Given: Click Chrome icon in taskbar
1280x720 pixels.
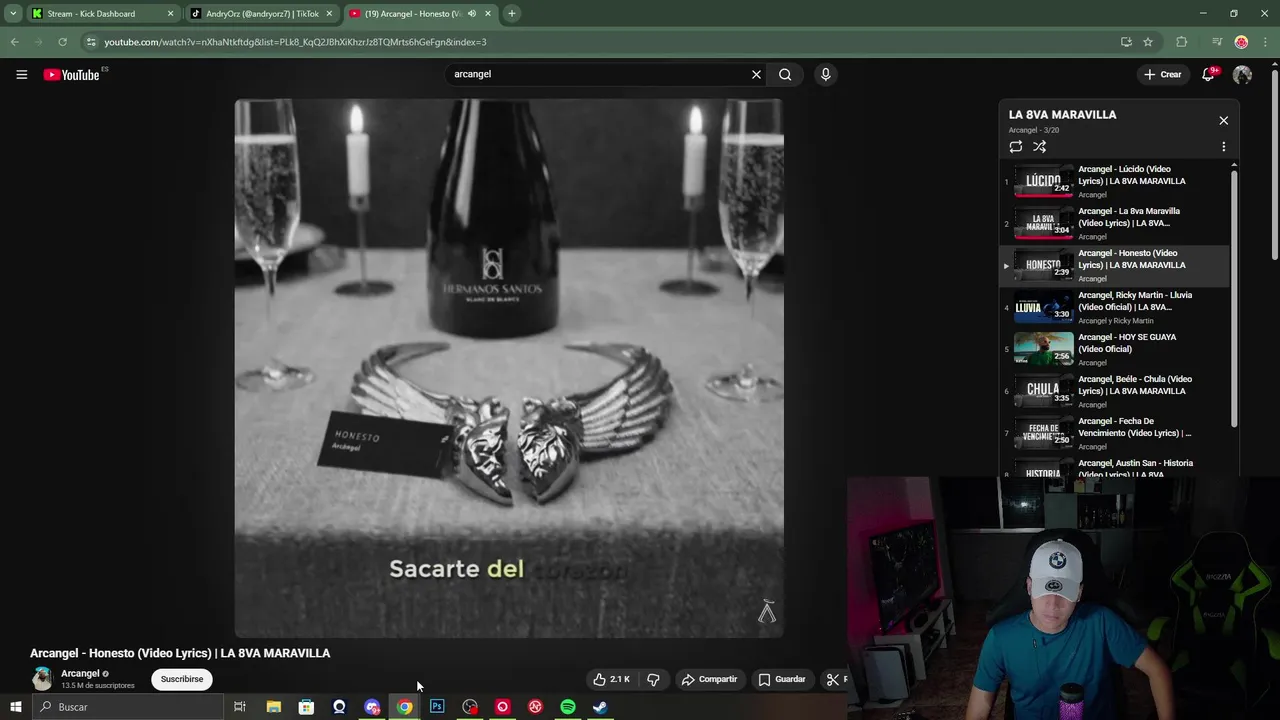Looking at the screenshot, I should pos(404,707).
